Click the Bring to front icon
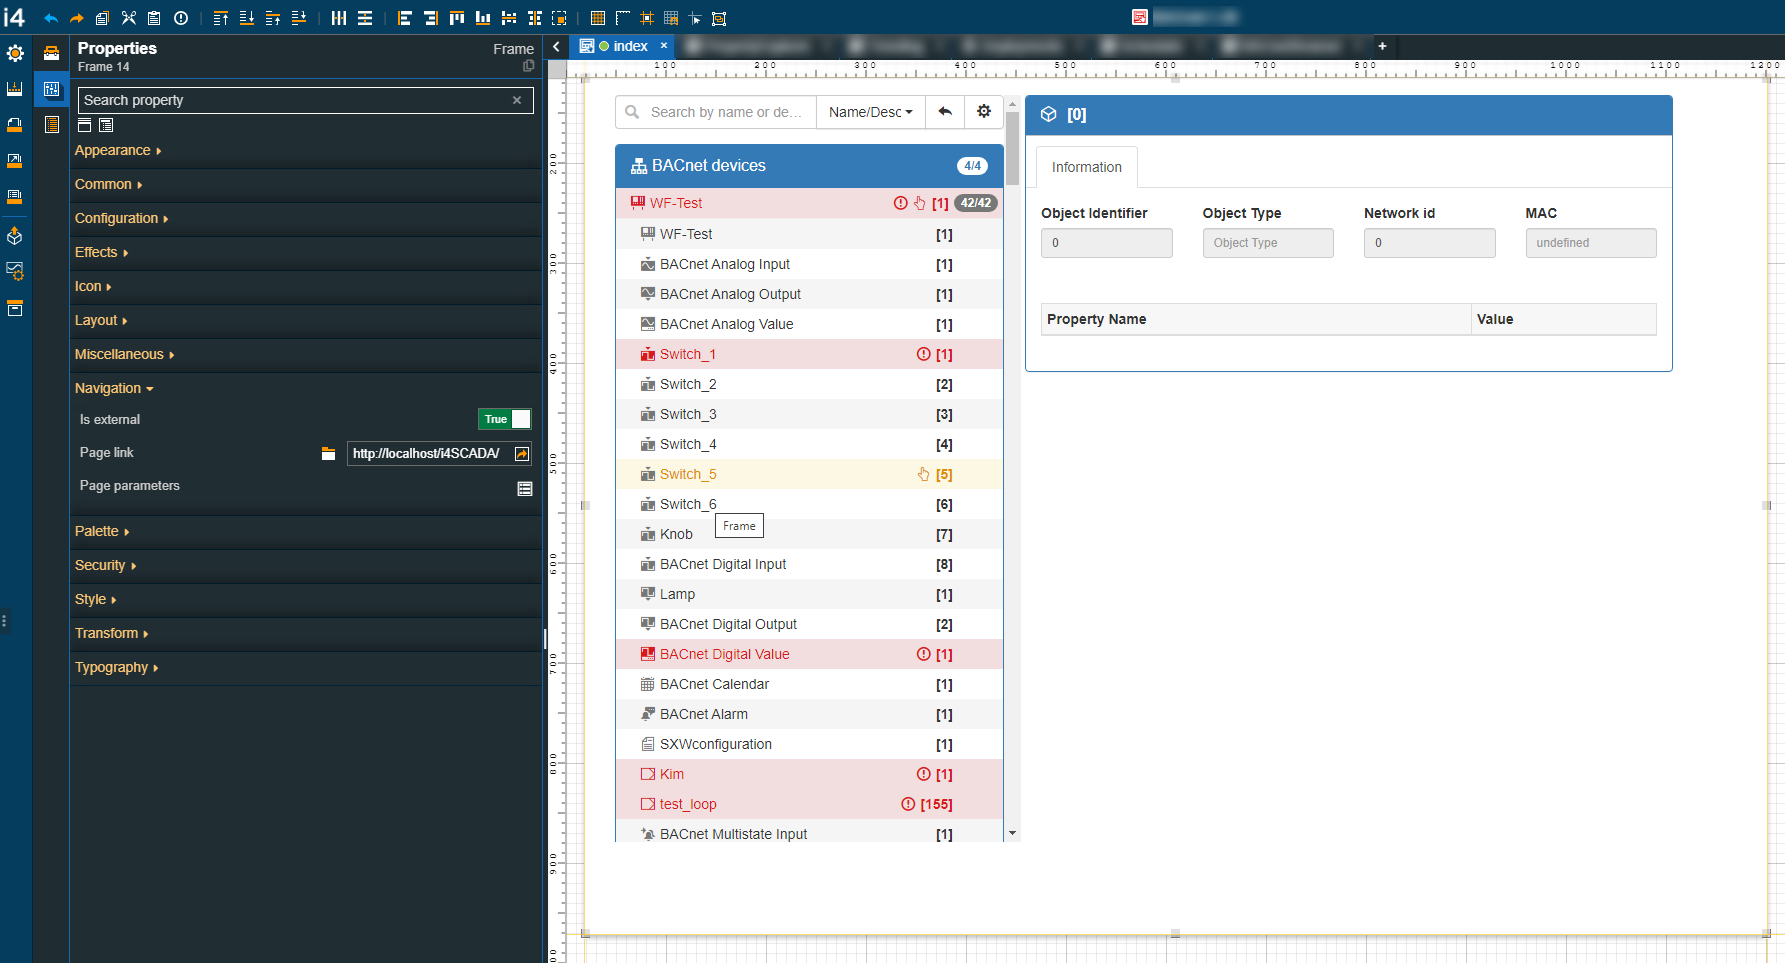This screenshot has width=1785, height=963. [x=221, y=18]
